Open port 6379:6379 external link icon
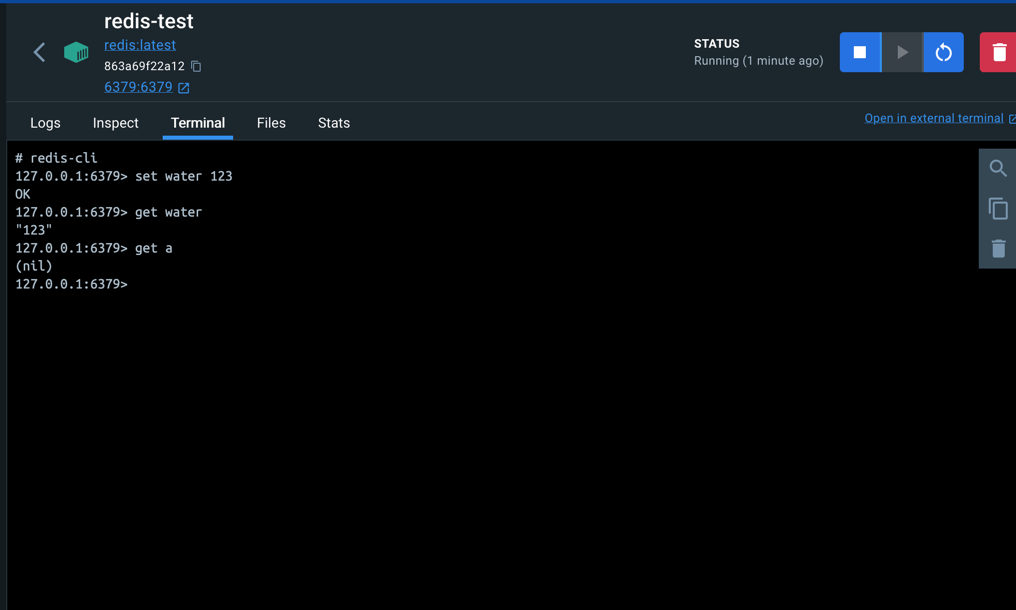The height and width of the screenshot is (610, 1016). tap(184, 88)
